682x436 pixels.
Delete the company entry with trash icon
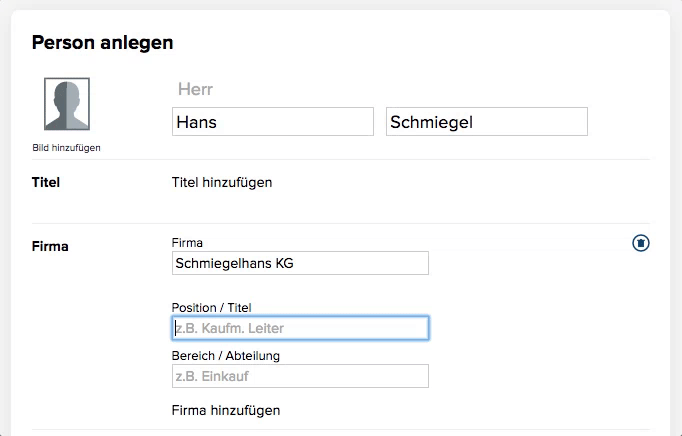[641, 243]
